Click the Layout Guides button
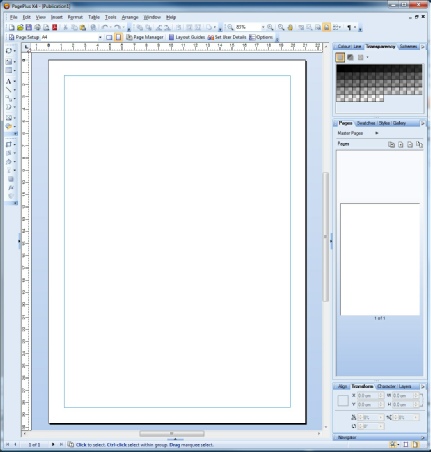This screenshot has height=452, width=431. (x=187, y=37)
